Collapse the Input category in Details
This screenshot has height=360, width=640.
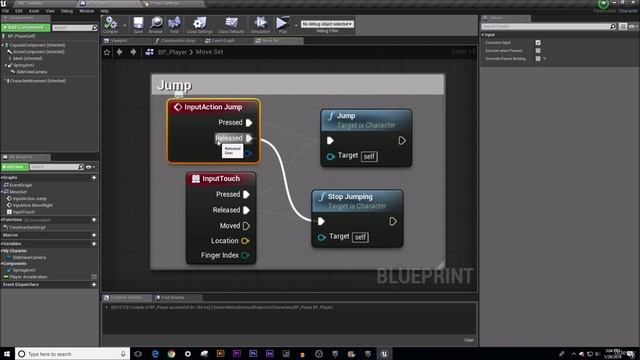(x=483, y=35)
